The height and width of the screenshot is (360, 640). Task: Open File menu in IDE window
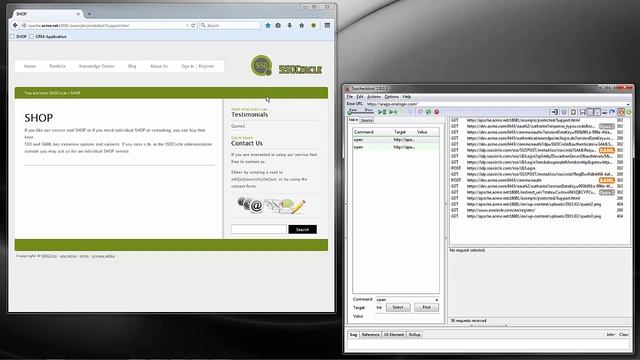coord(350,97)
